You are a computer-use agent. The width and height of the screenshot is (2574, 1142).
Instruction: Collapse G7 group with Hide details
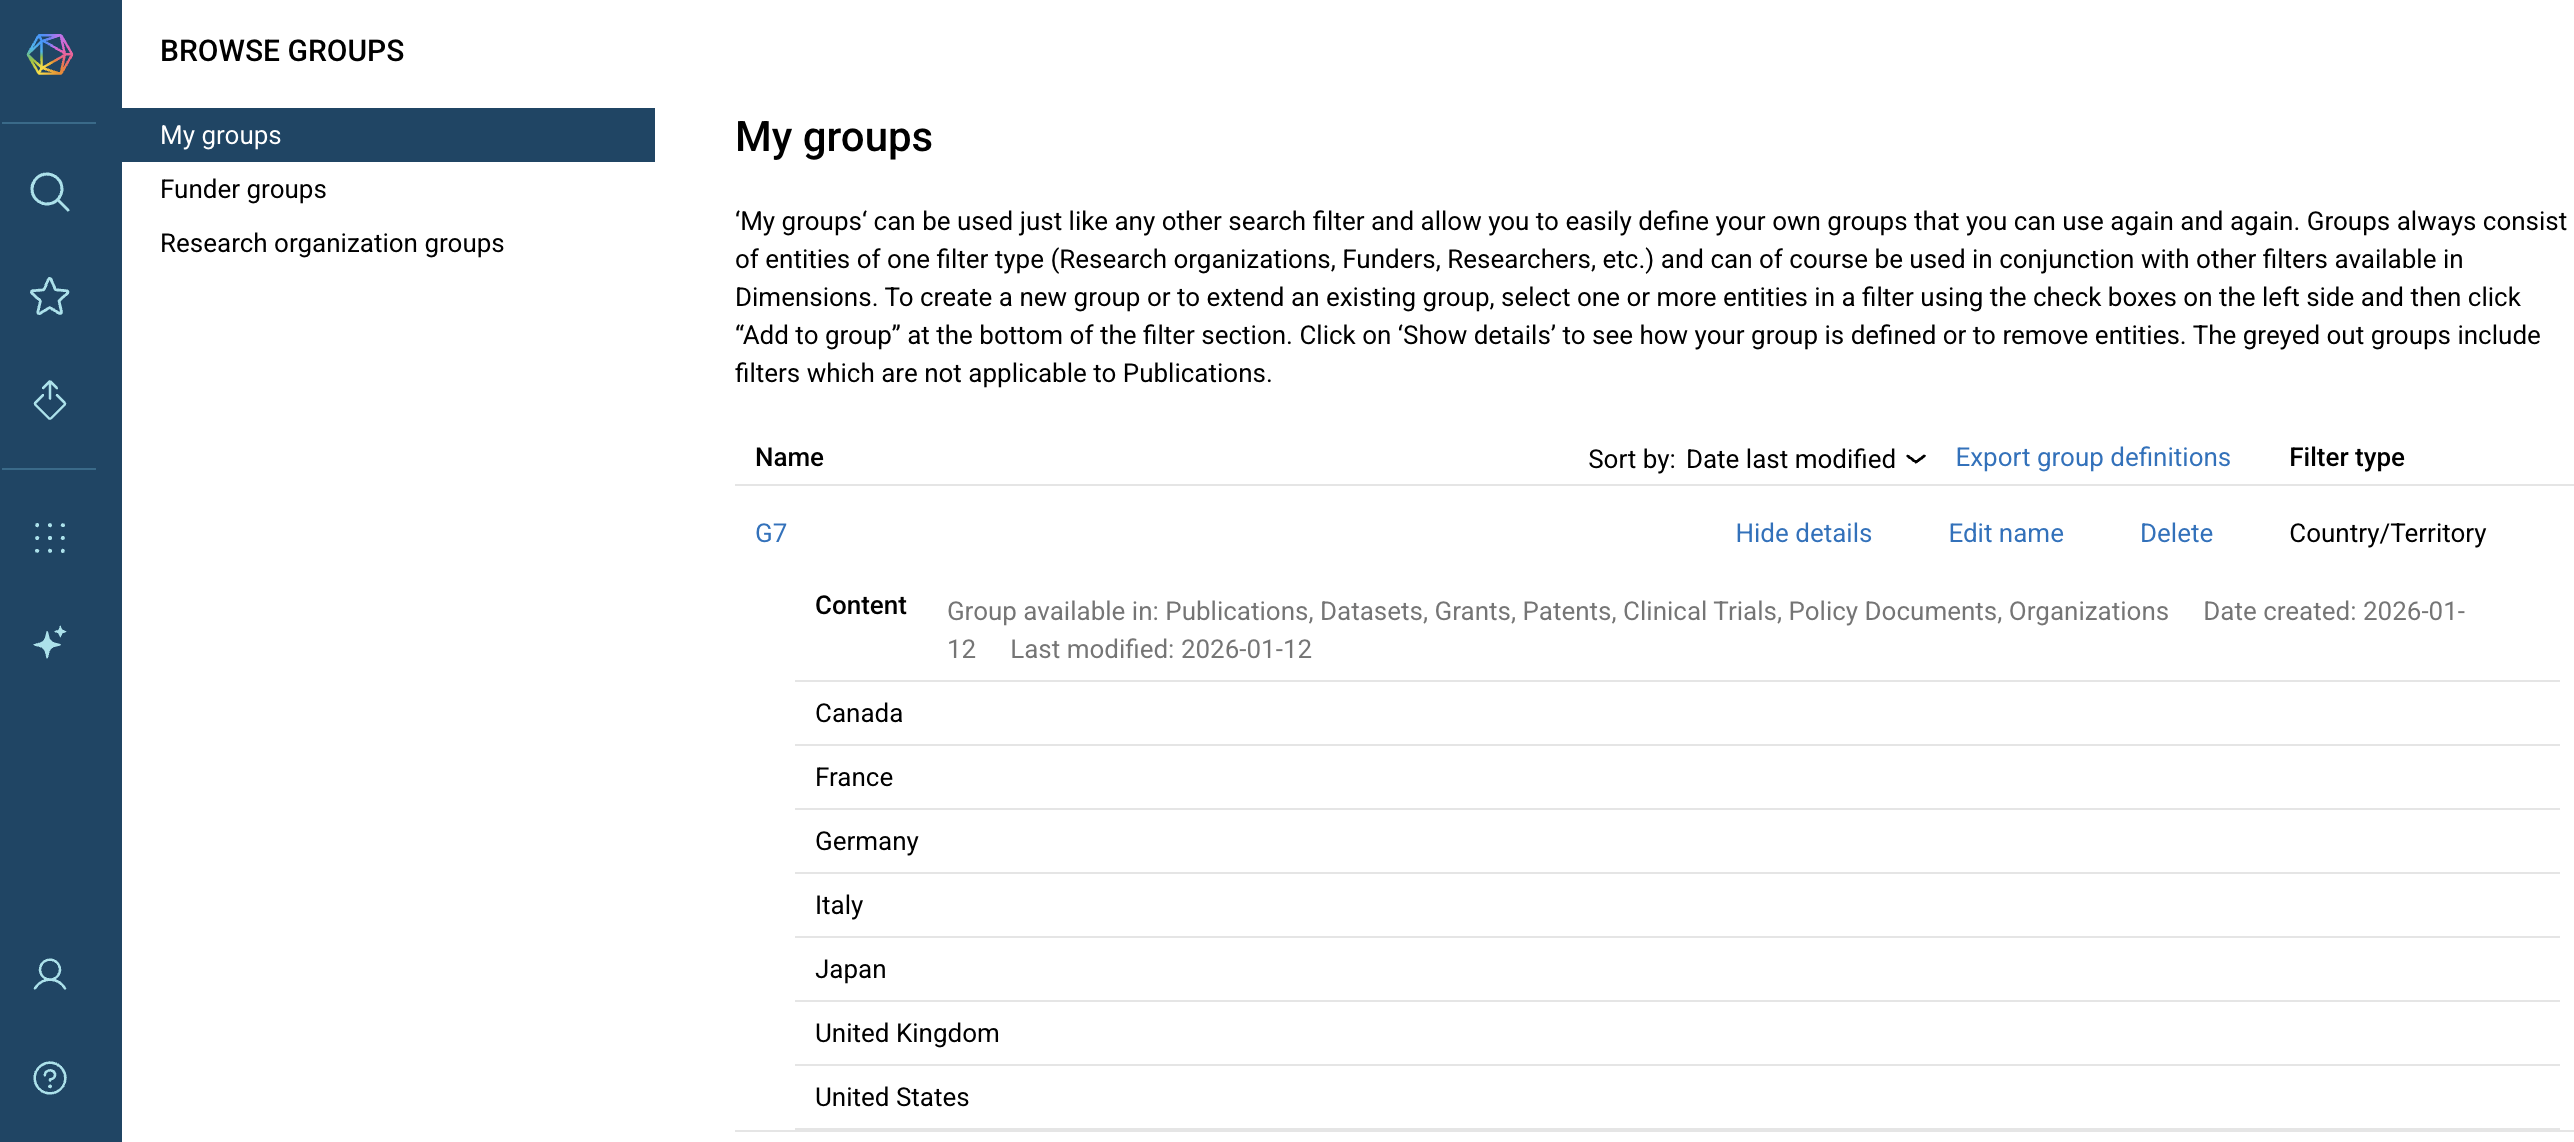[x=1803, y=533]
